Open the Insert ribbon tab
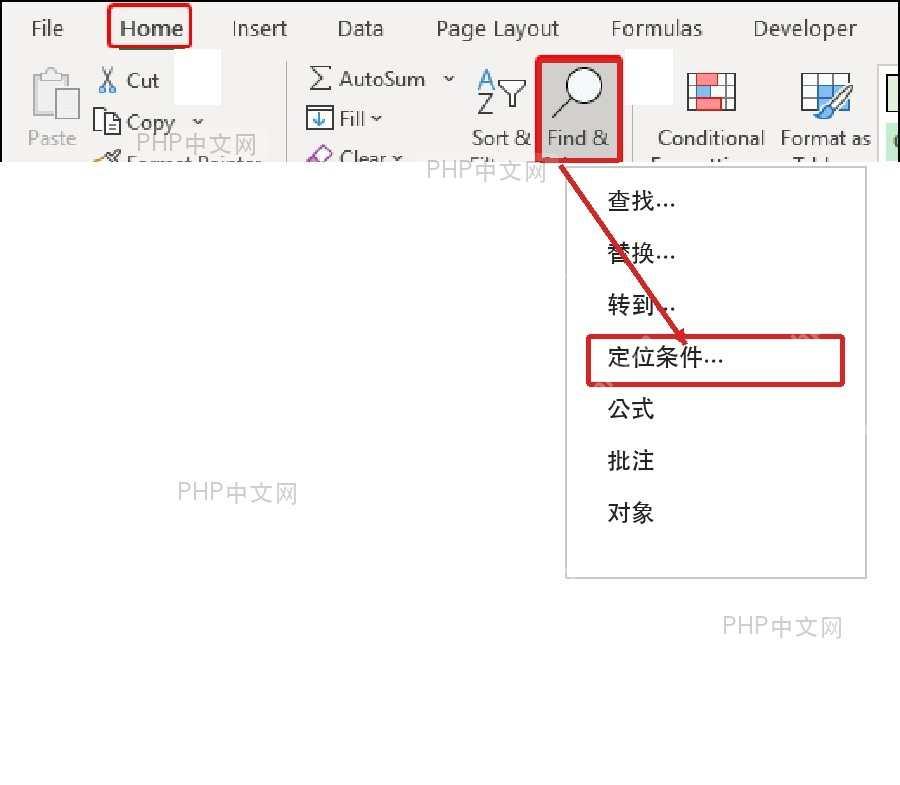The height and width of the screenshot is (785, 900). (x=259, y=28)
